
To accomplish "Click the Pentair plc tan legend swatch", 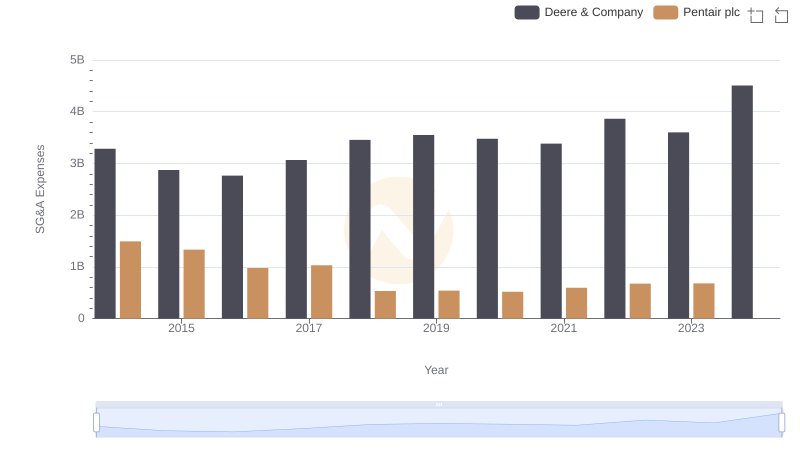I will pos(666,12).
